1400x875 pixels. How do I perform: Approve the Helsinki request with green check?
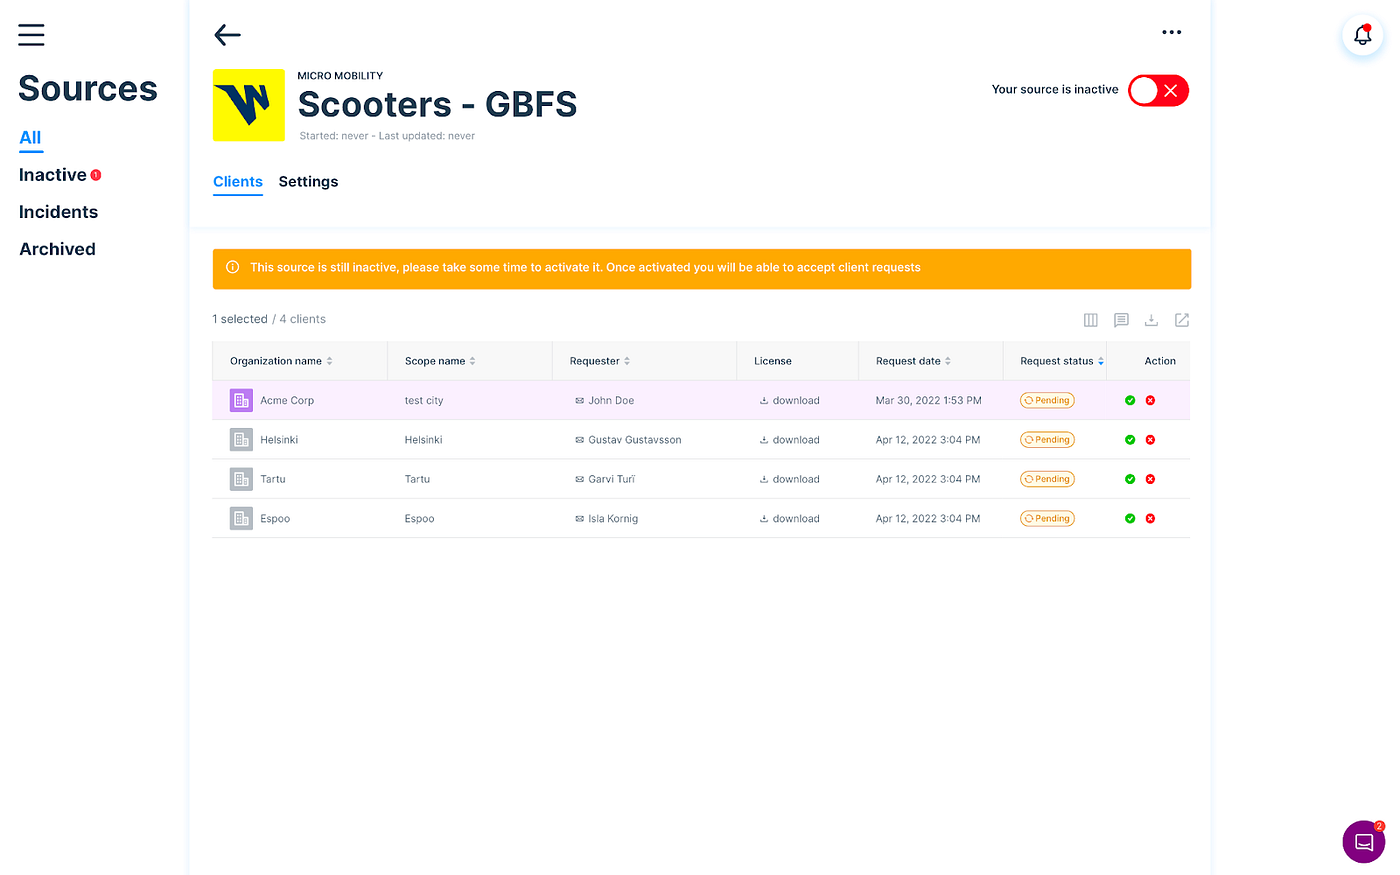coord(1130,440)
